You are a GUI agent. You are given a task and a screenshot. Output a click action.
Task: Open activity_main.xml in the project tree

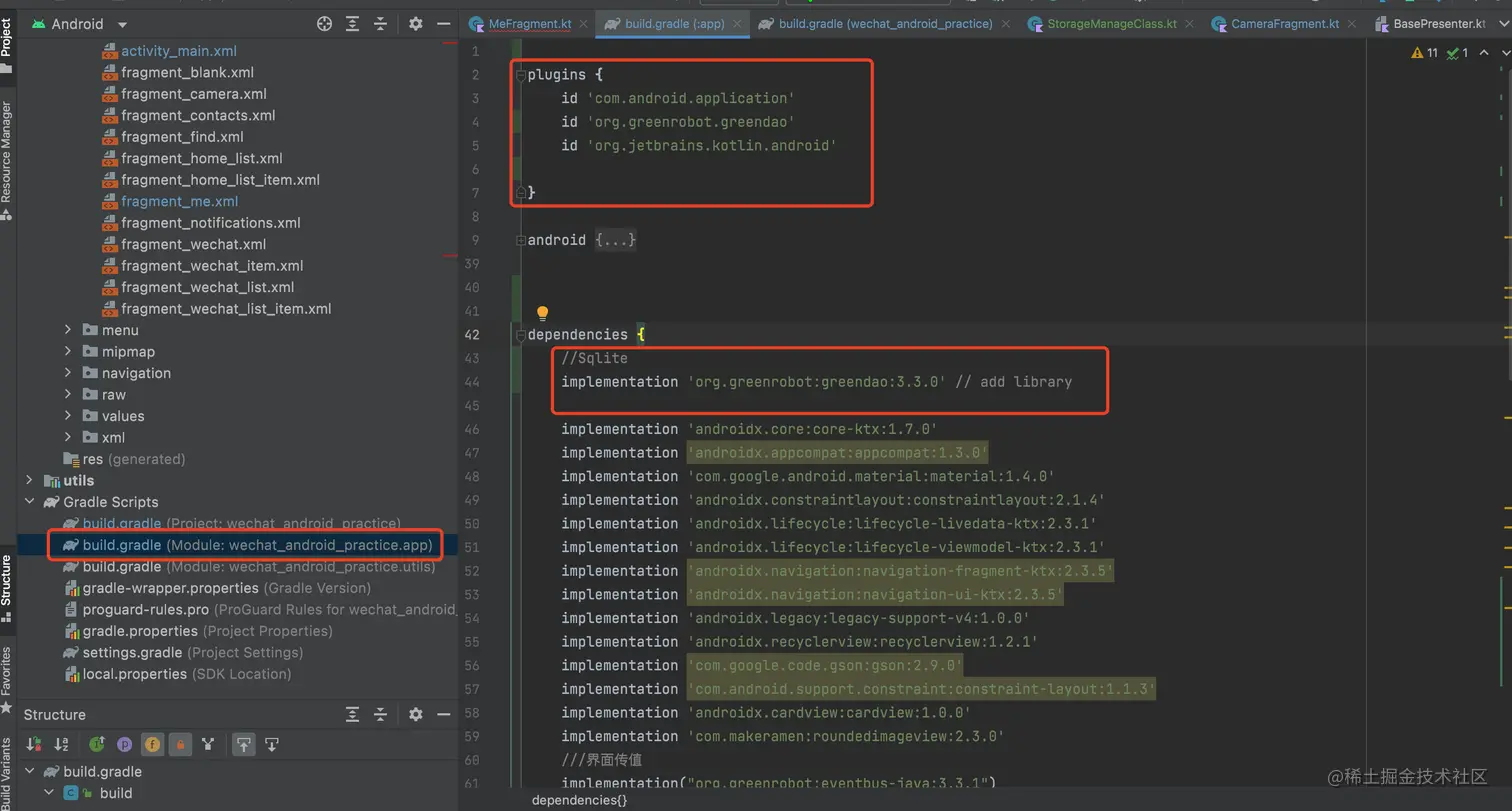tap(178, 51)
